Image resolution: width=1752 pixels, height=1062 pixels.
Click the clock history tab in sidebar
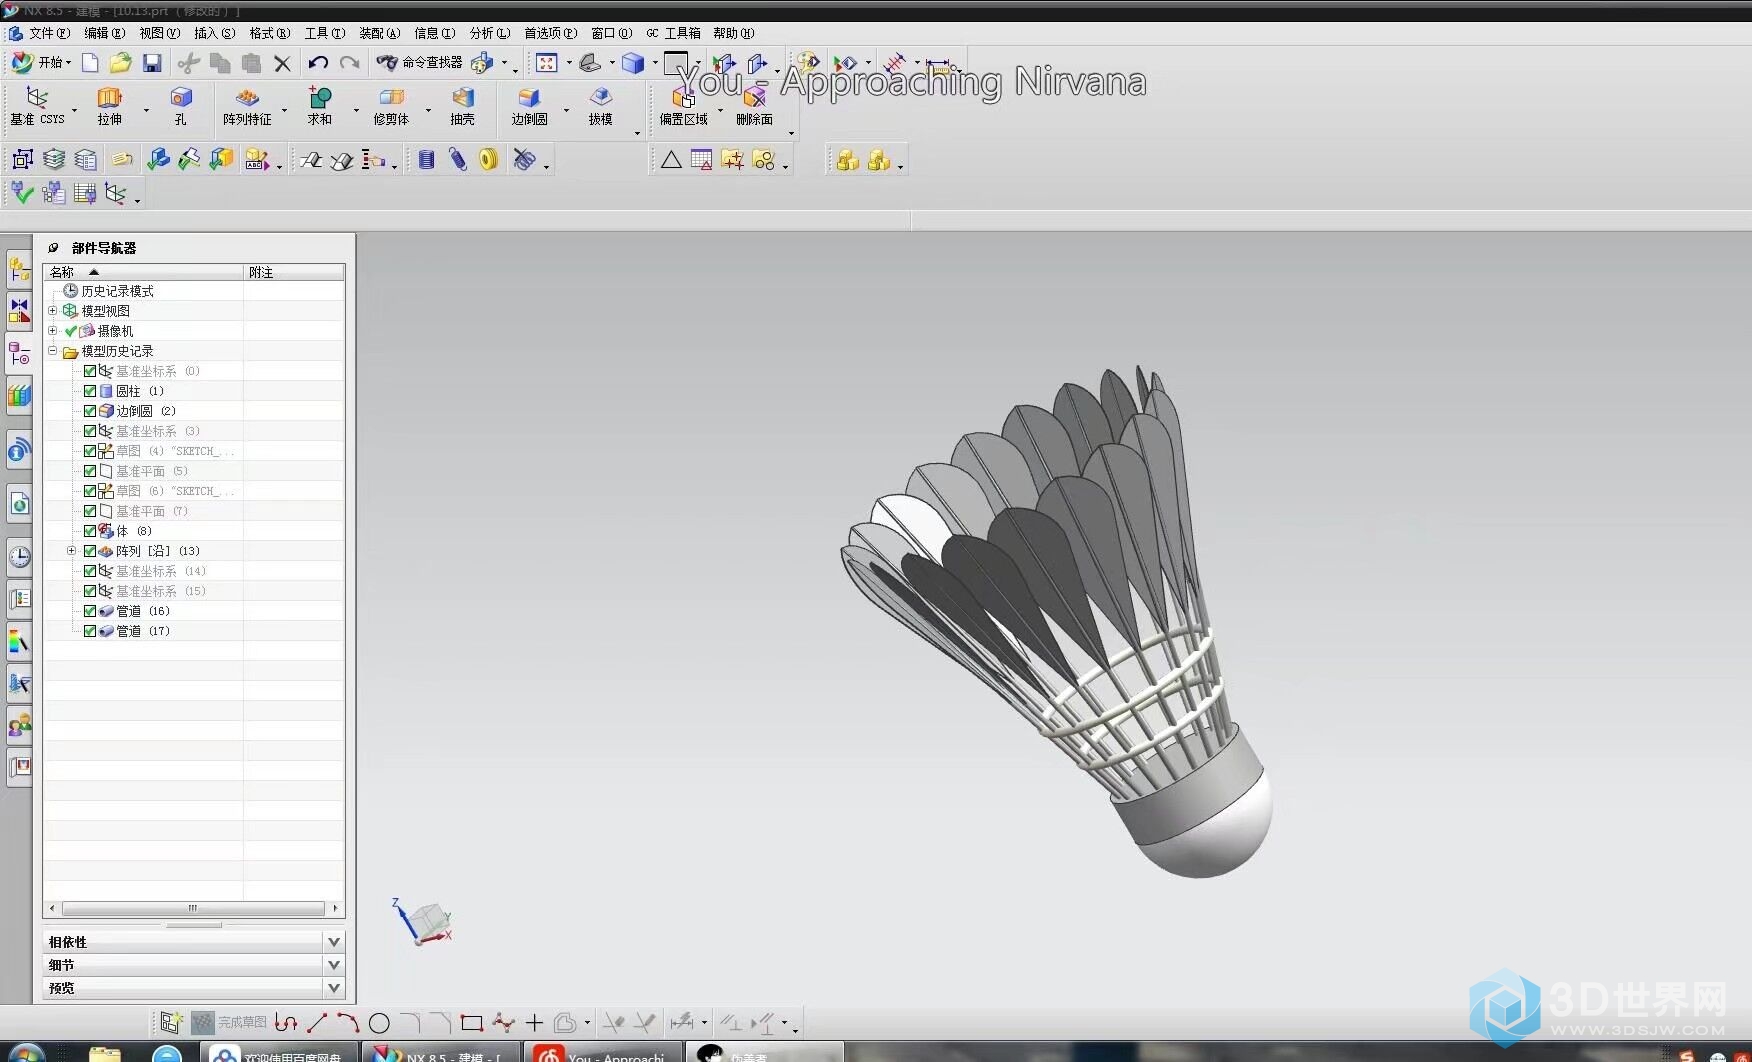19,557
